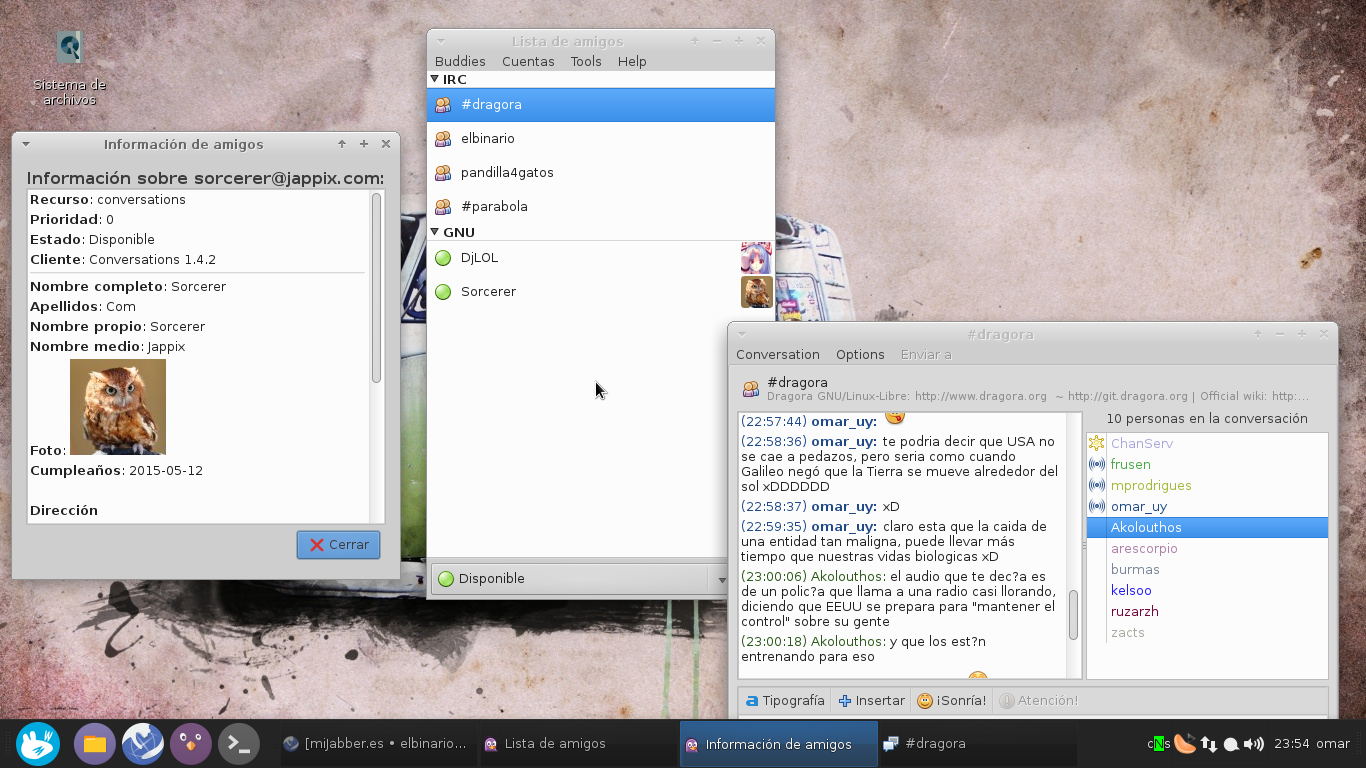
Task: Click ChanServ's founder star icon
Action: click(x=1097, y=443)
